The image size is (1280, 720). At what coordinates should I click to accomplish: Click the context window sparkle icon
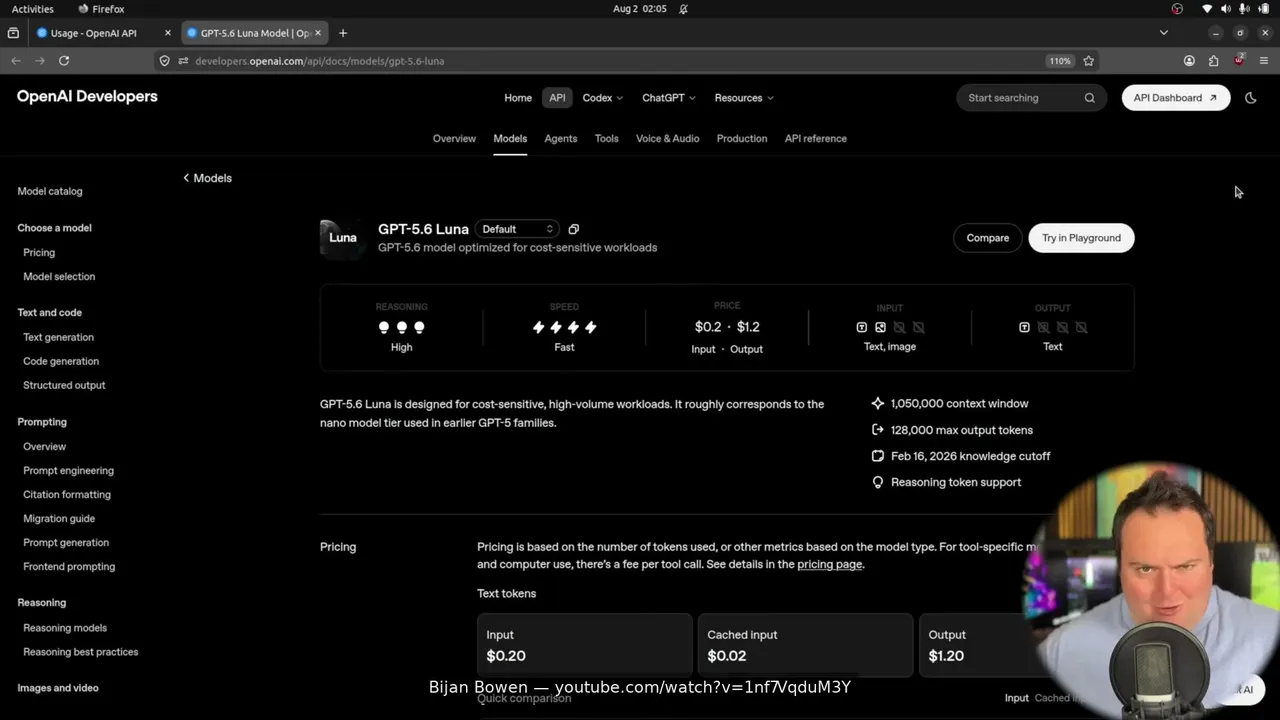[x=878, y=404]
